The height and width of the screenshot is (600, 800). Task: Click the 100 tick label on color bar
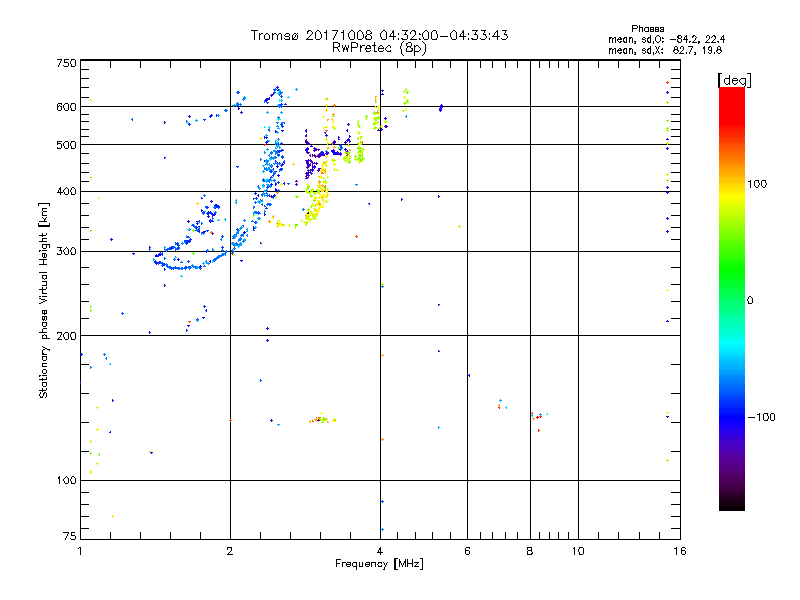pyautogui.click(x=757, y=184)
